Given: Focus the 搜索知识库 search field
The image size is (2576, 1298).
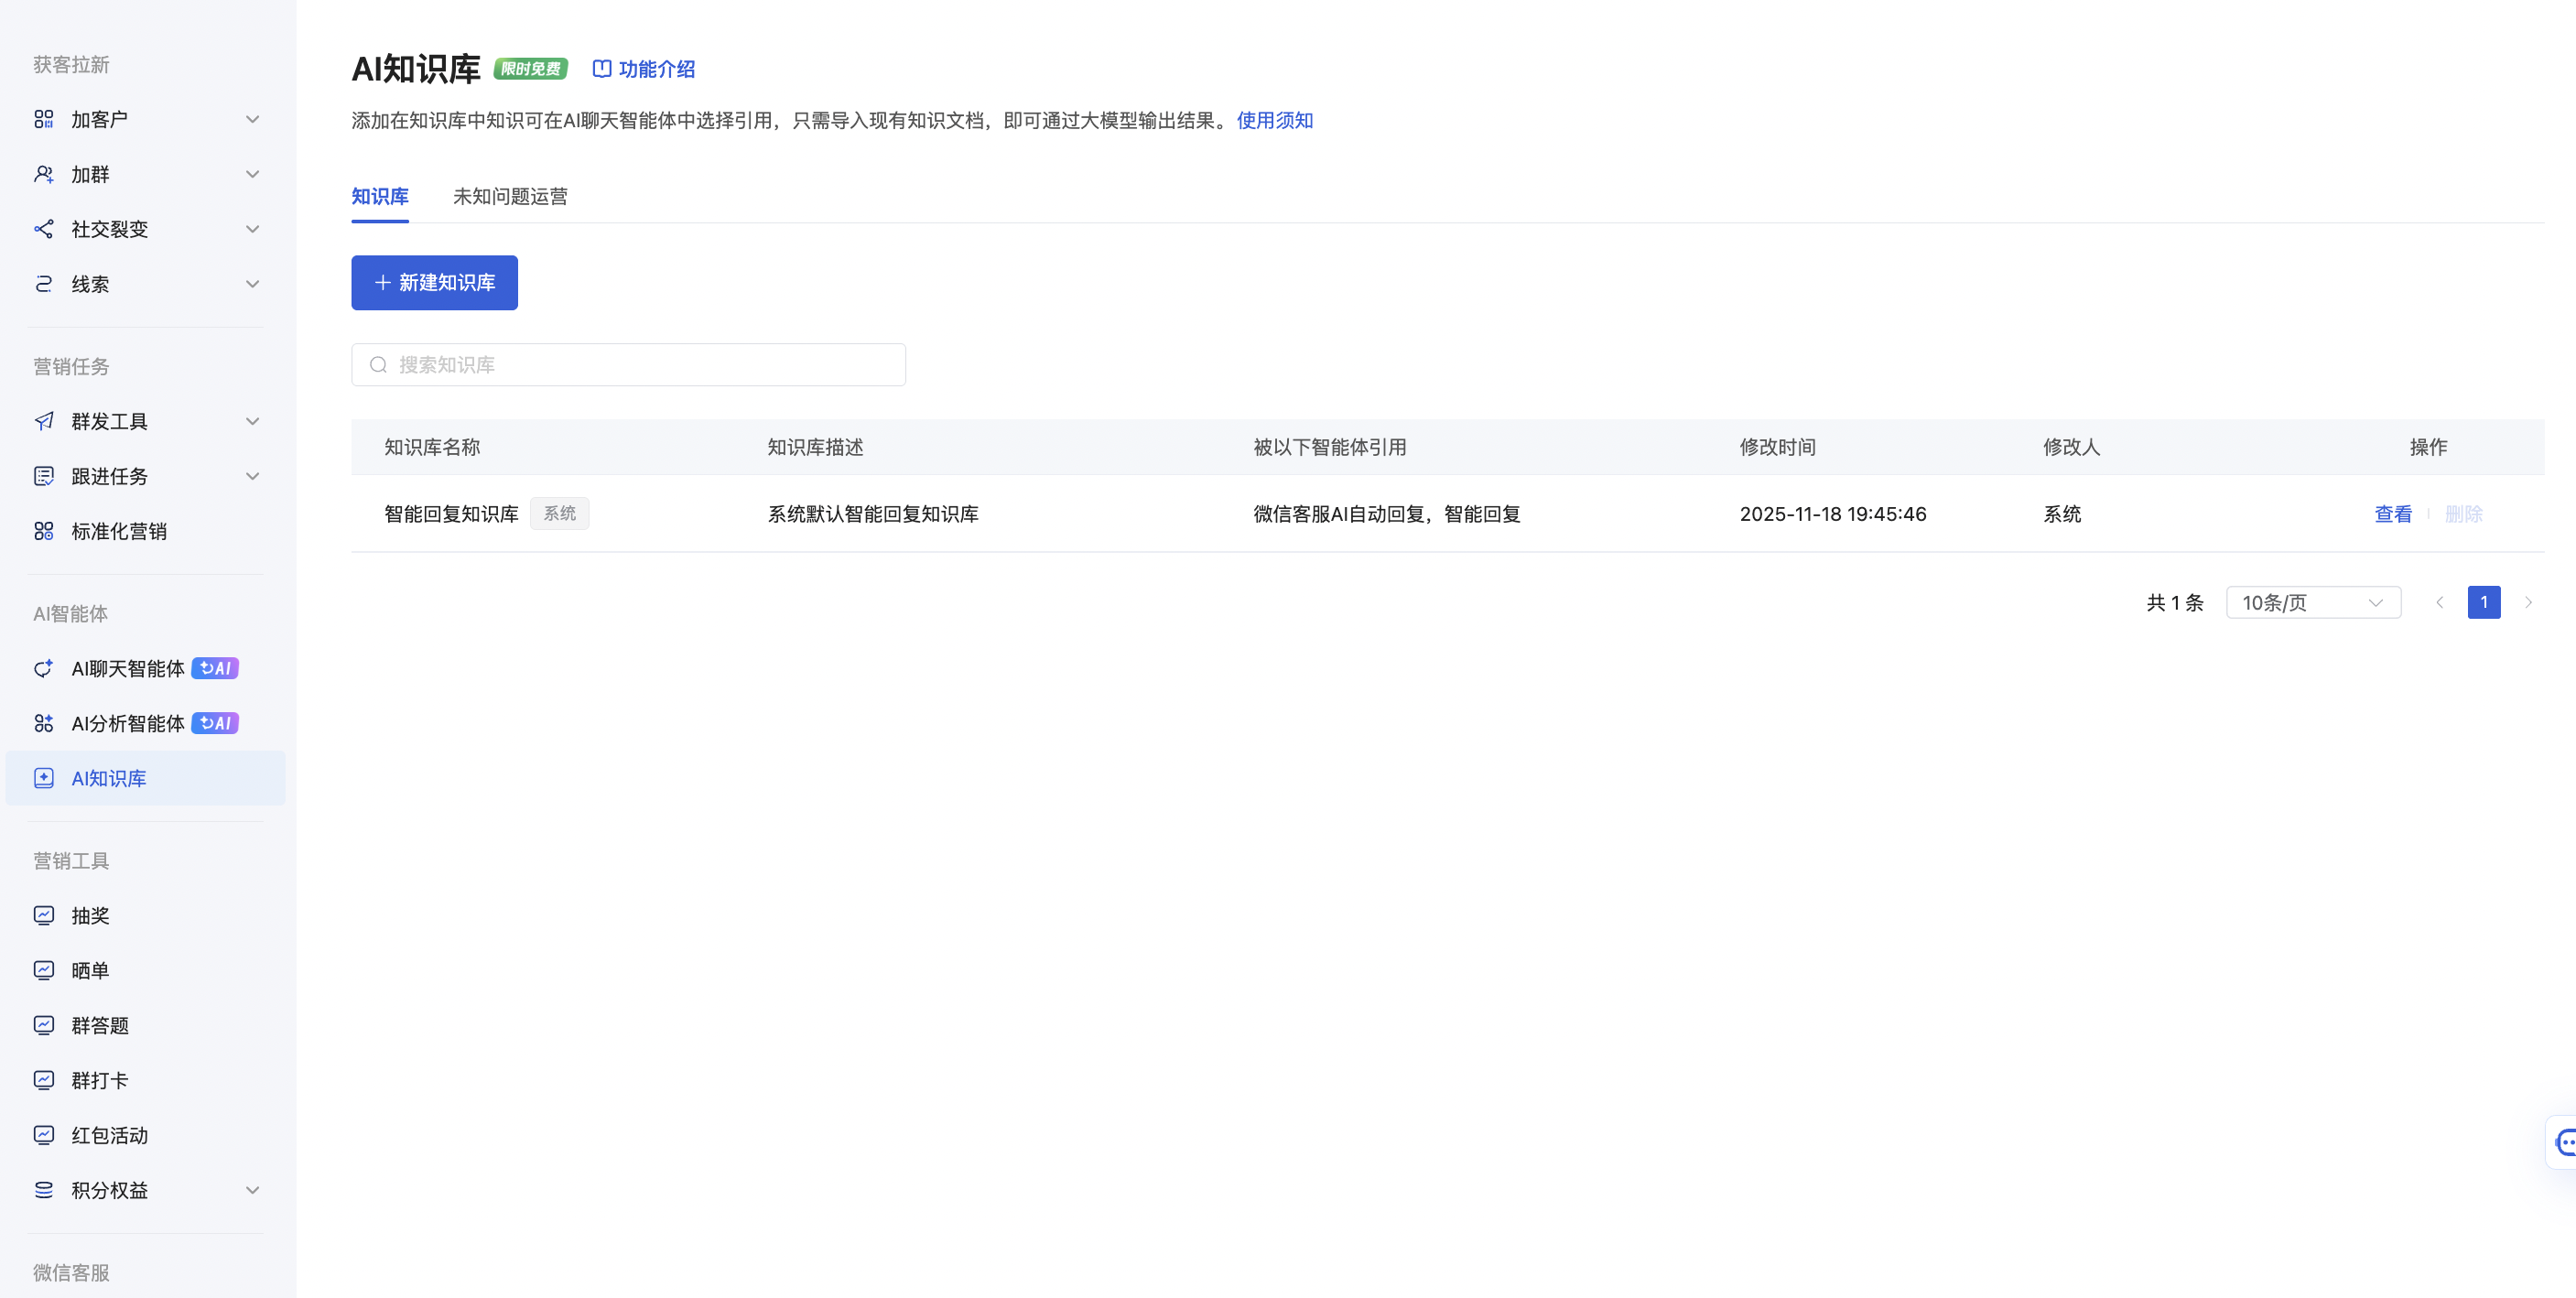Looking at the screenshot, I should [x=628, y=365].
